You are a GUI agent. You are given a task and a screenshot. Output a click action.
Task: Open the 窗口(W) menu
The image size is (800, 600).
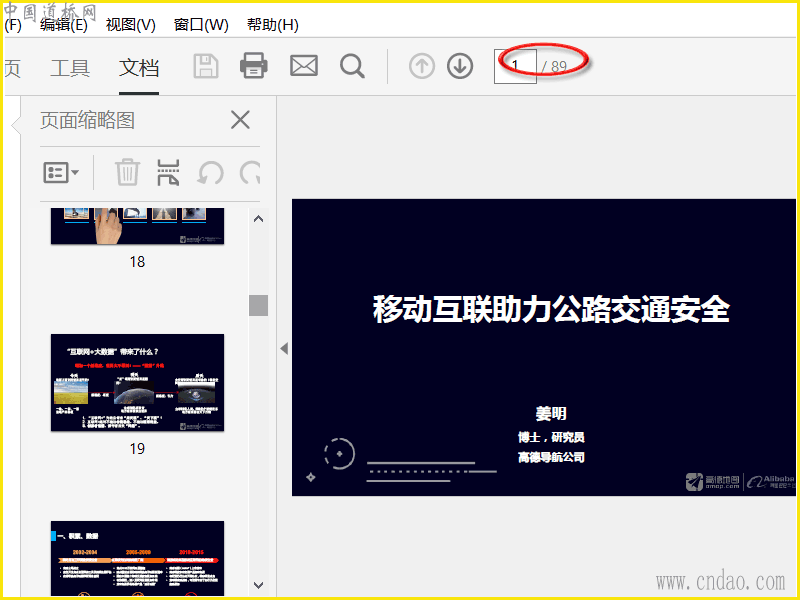coord(201,24)
